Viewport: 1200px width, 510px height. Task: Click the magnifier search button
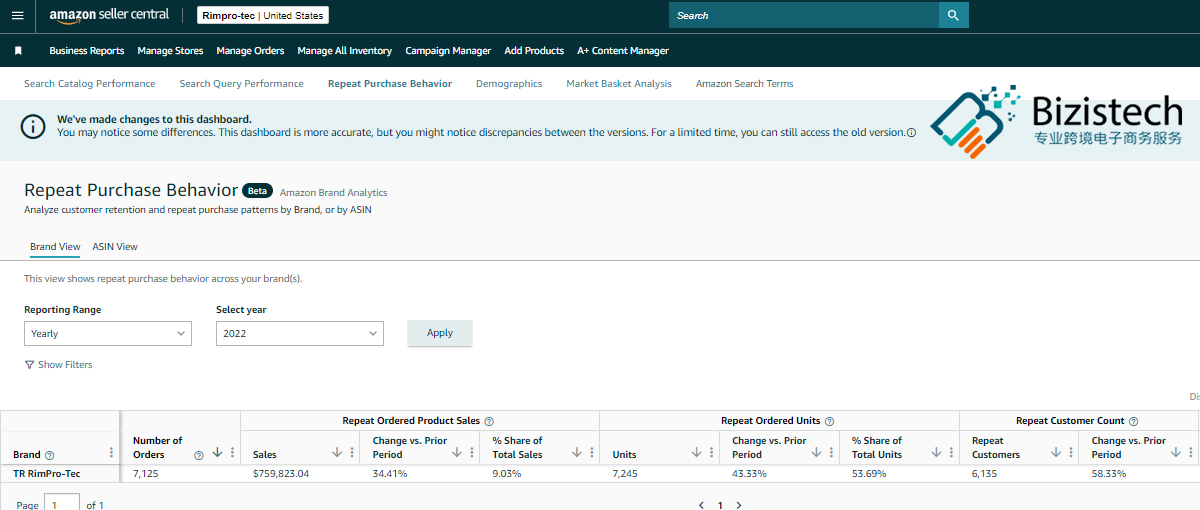pyautogui.click(x=953, y=15)
